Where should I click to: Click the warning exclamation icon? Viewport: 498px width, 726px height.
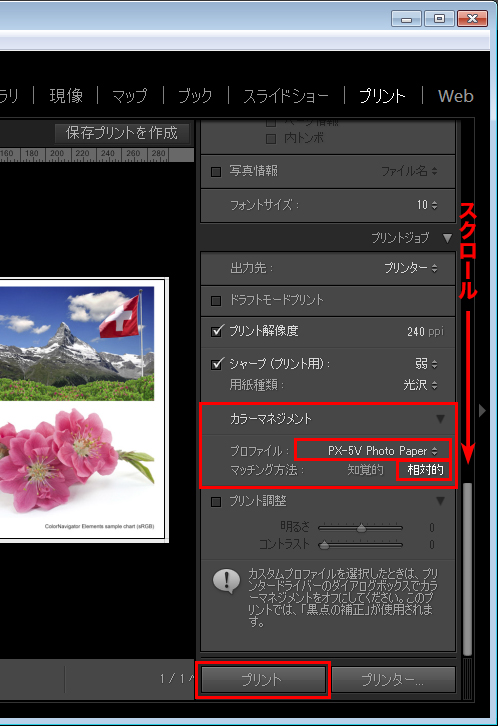coord(226,581)
